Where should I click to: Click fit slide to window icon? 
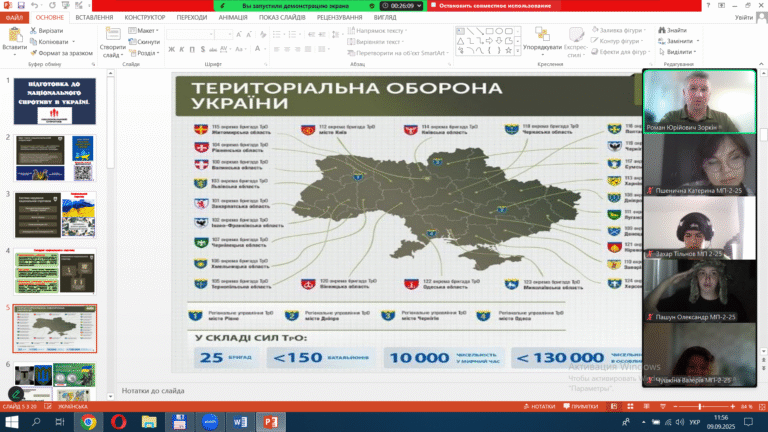(x=760, y=407)
